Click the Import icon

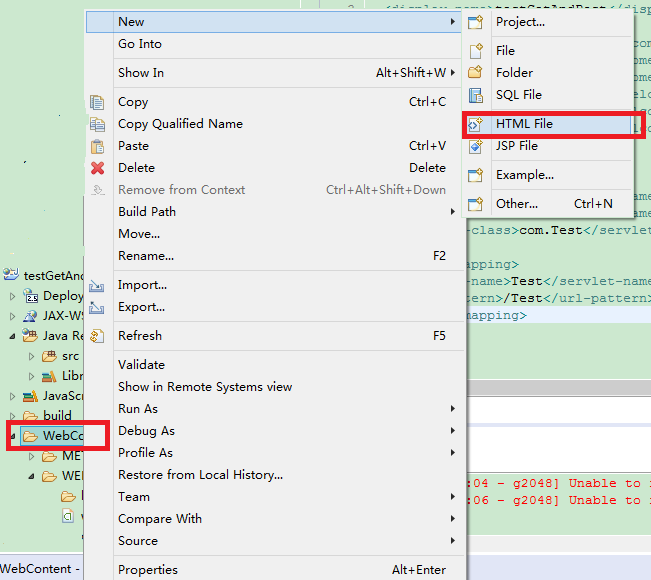point(96,286)
